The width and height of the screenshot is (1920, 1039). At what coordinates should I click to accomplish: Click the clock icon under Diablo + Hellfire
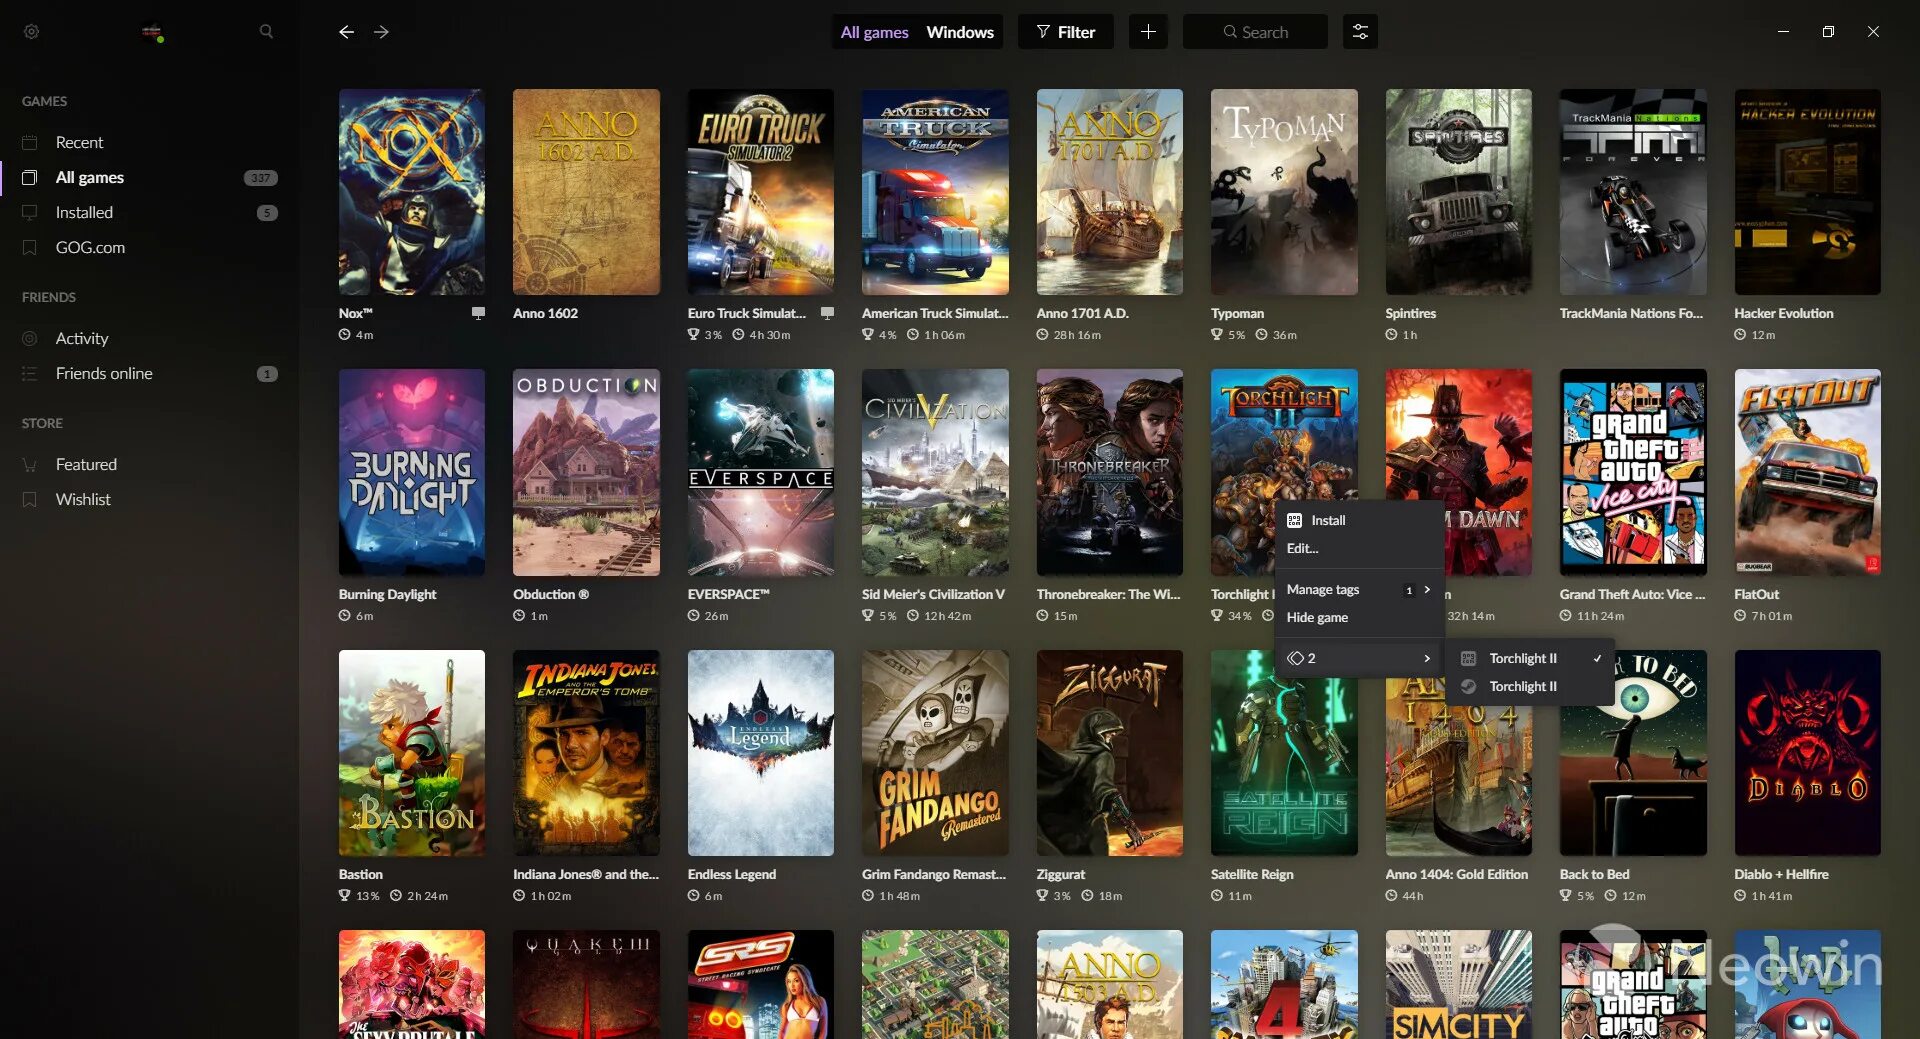point(1740,896)
